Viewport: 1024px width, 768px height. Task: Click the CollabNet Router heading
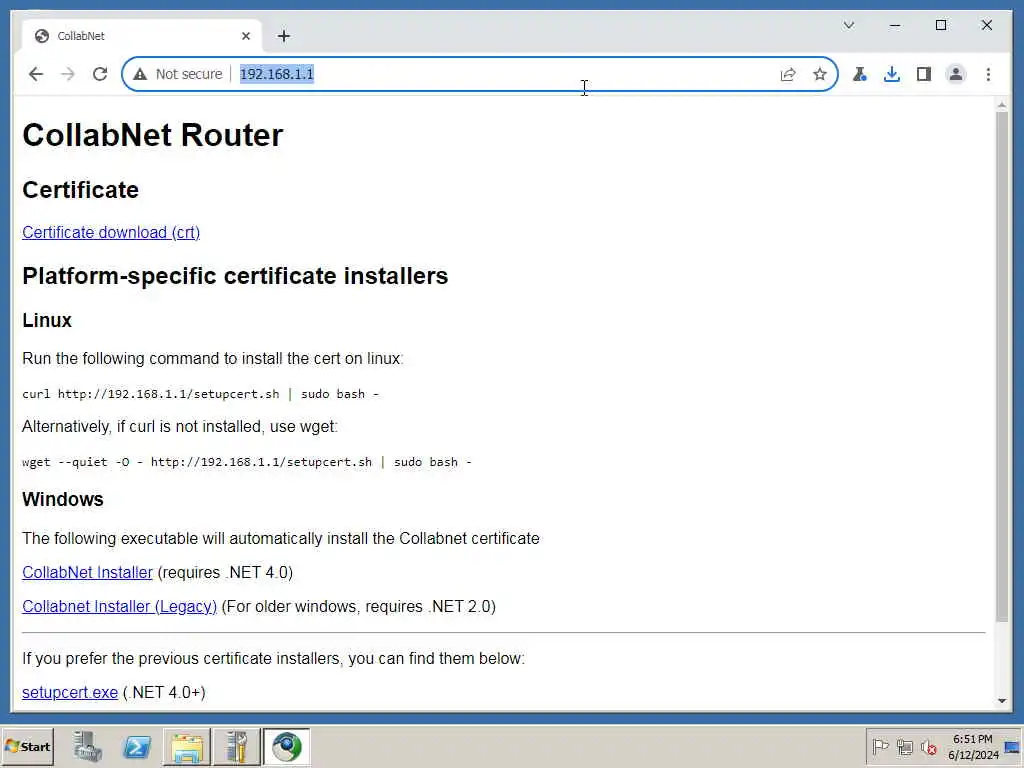153,135
